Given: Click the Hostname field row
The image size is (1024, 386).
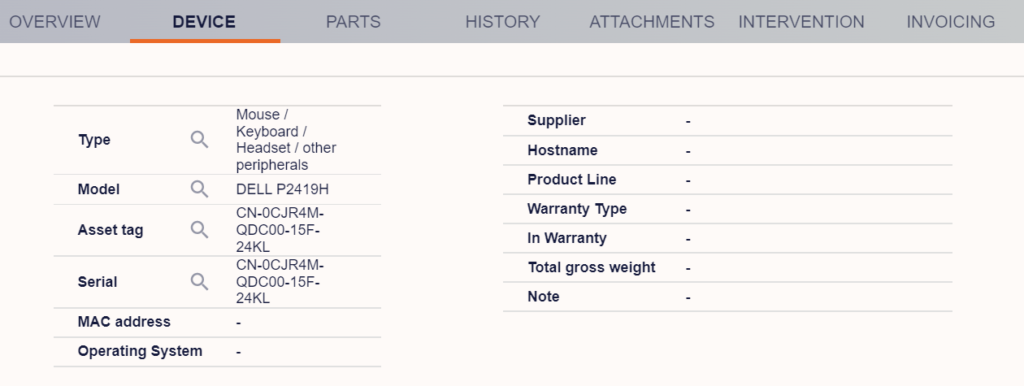Looking at the screenshot, I should tap(728, 150).
